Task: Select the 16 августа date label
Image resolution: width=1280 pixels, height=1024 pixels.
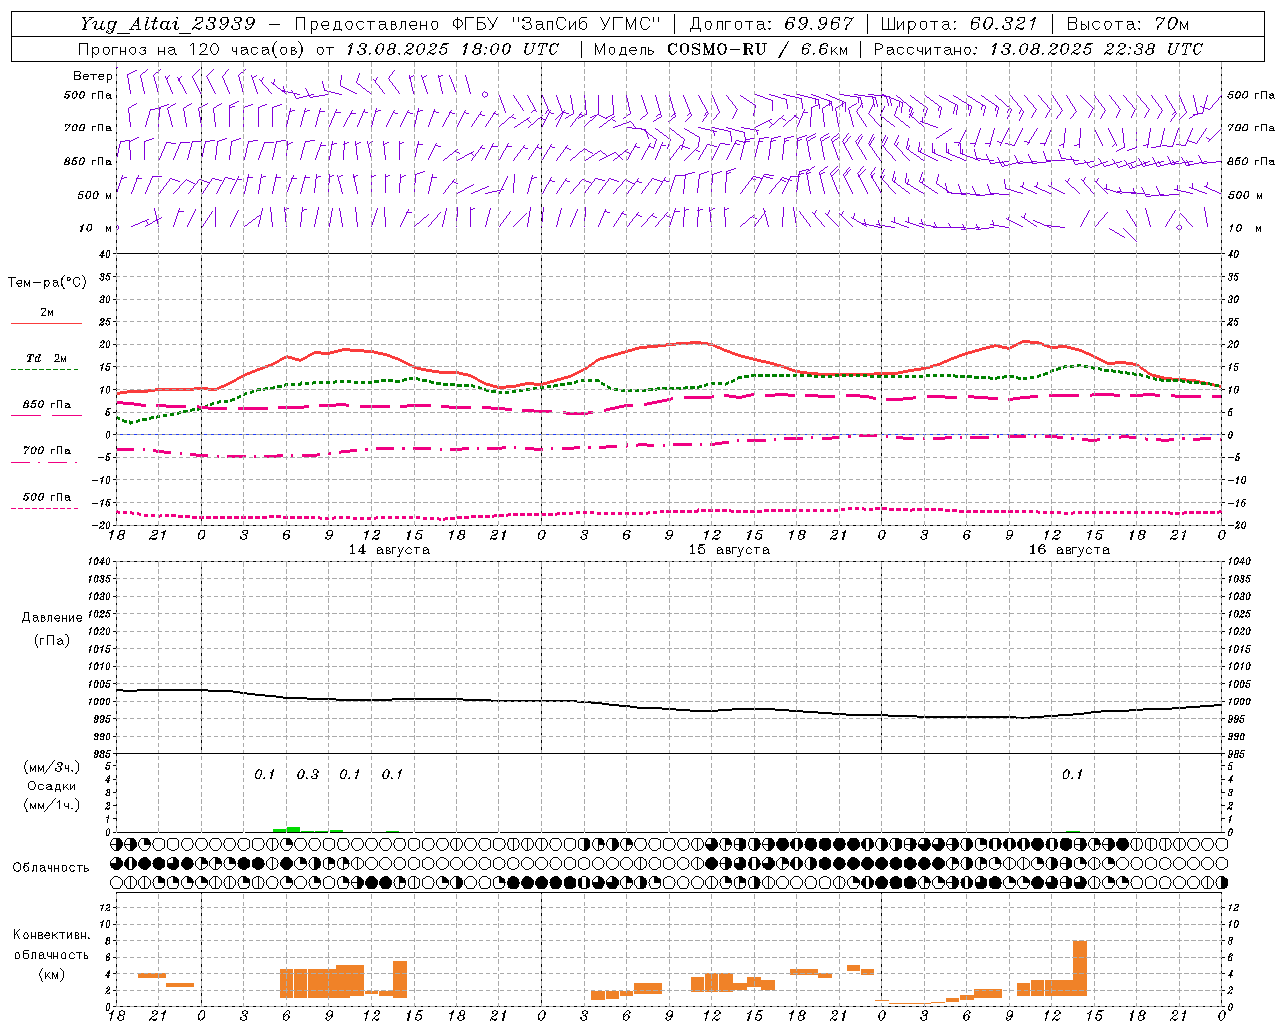Action: click(x=1069, y=550)
